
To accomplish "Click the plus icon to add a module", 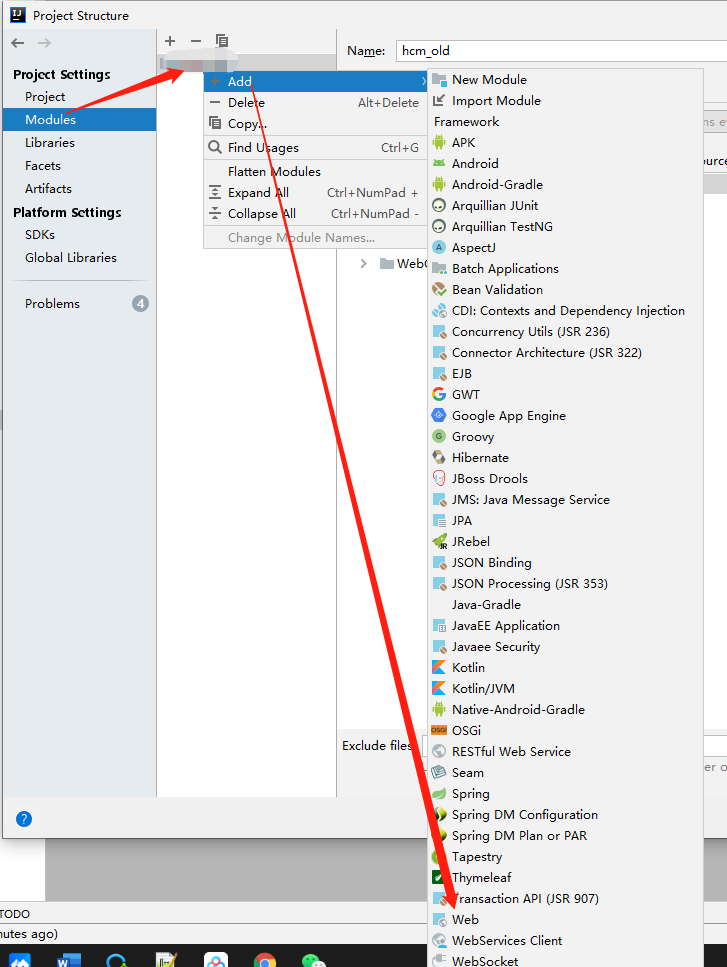I will 170,41.
